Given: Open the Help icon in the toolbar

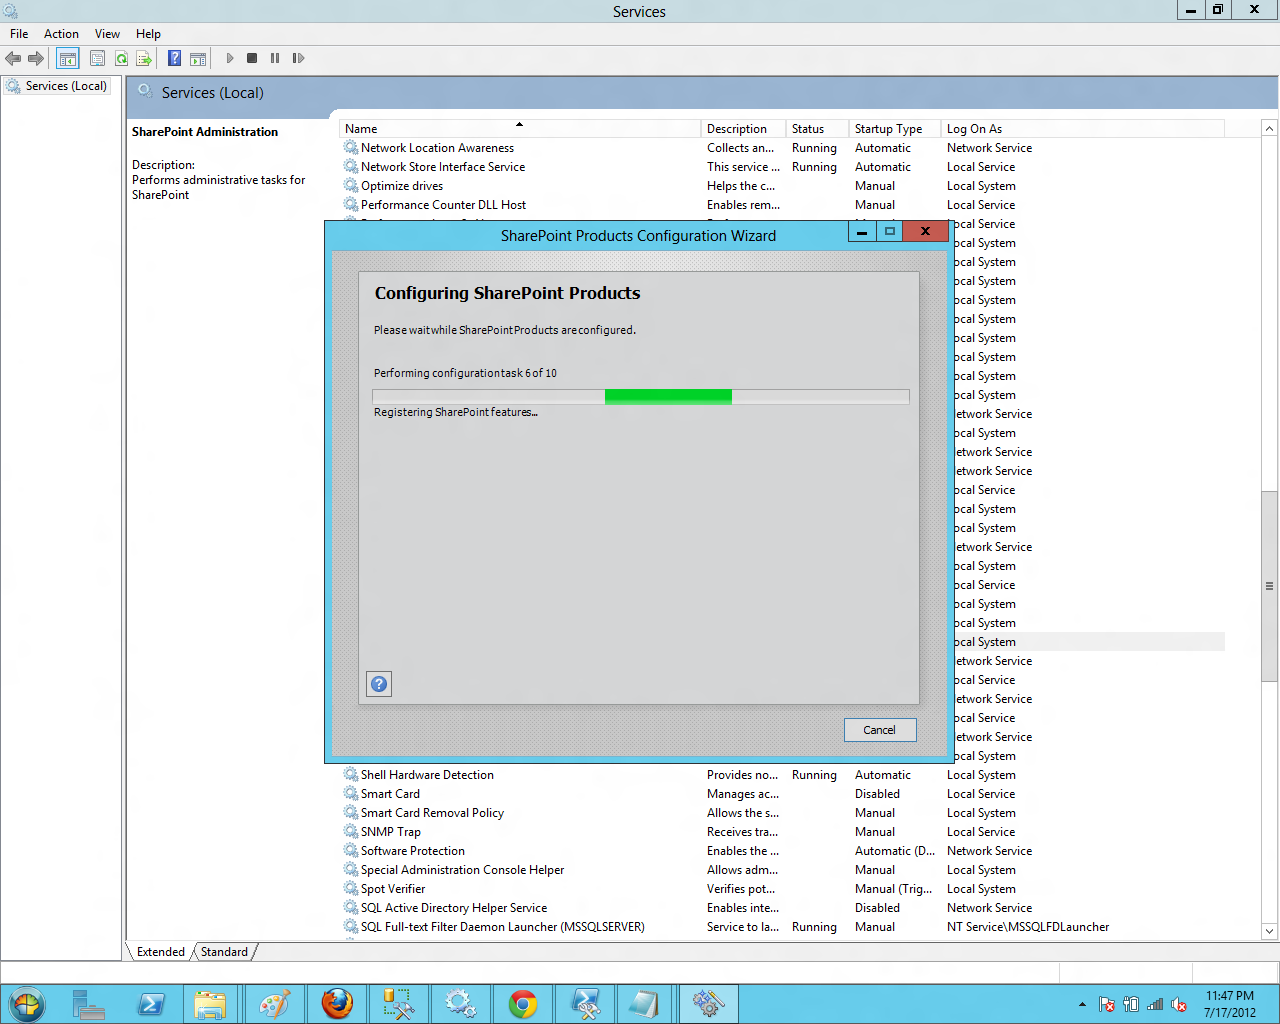Looking at the screenshot, I should (173, 58).
